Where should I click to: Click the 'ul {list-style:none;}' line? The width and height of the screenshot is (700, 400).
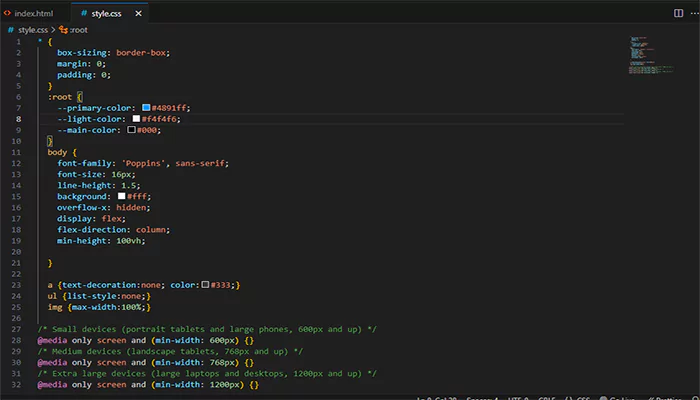(x=99, y=296)
